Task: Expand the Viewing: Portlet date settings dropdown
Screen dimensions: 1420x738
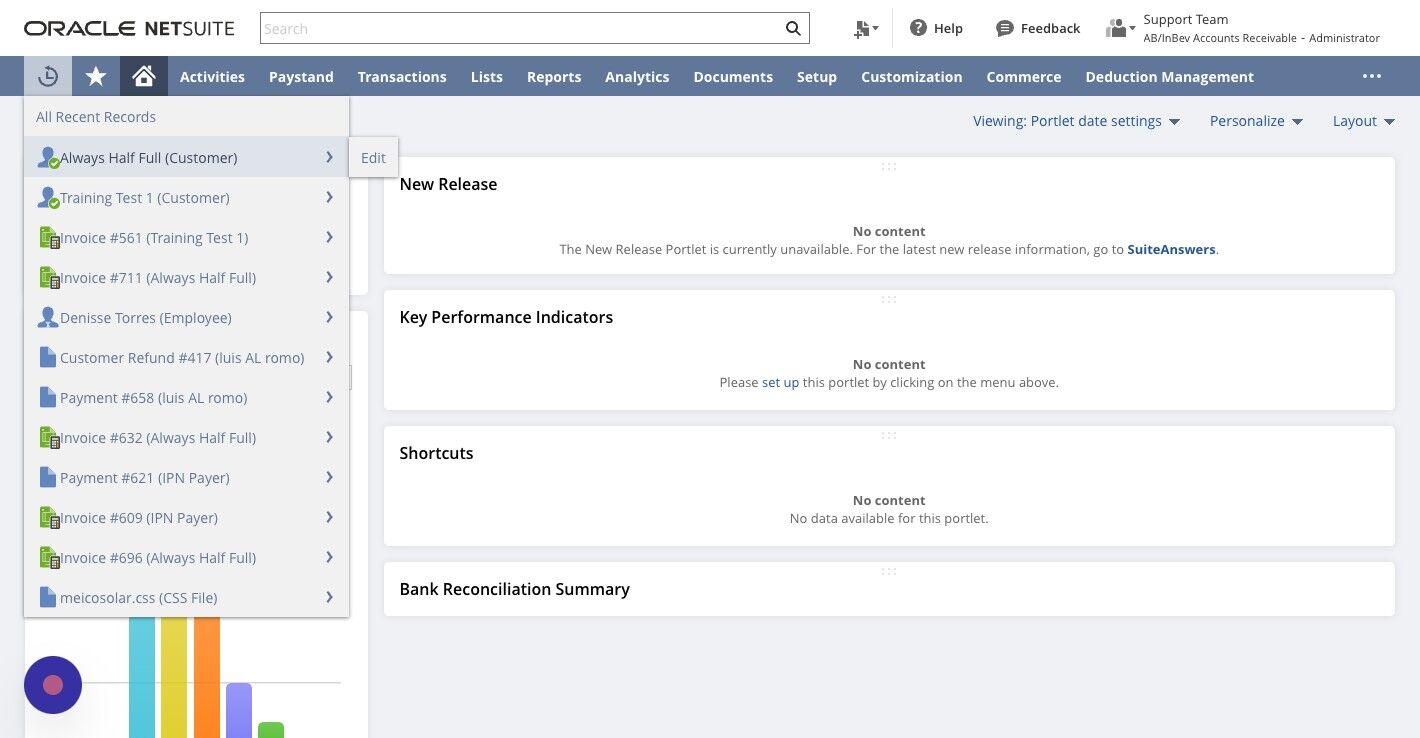Action: pyautogui.click(x=1076, y=121)
